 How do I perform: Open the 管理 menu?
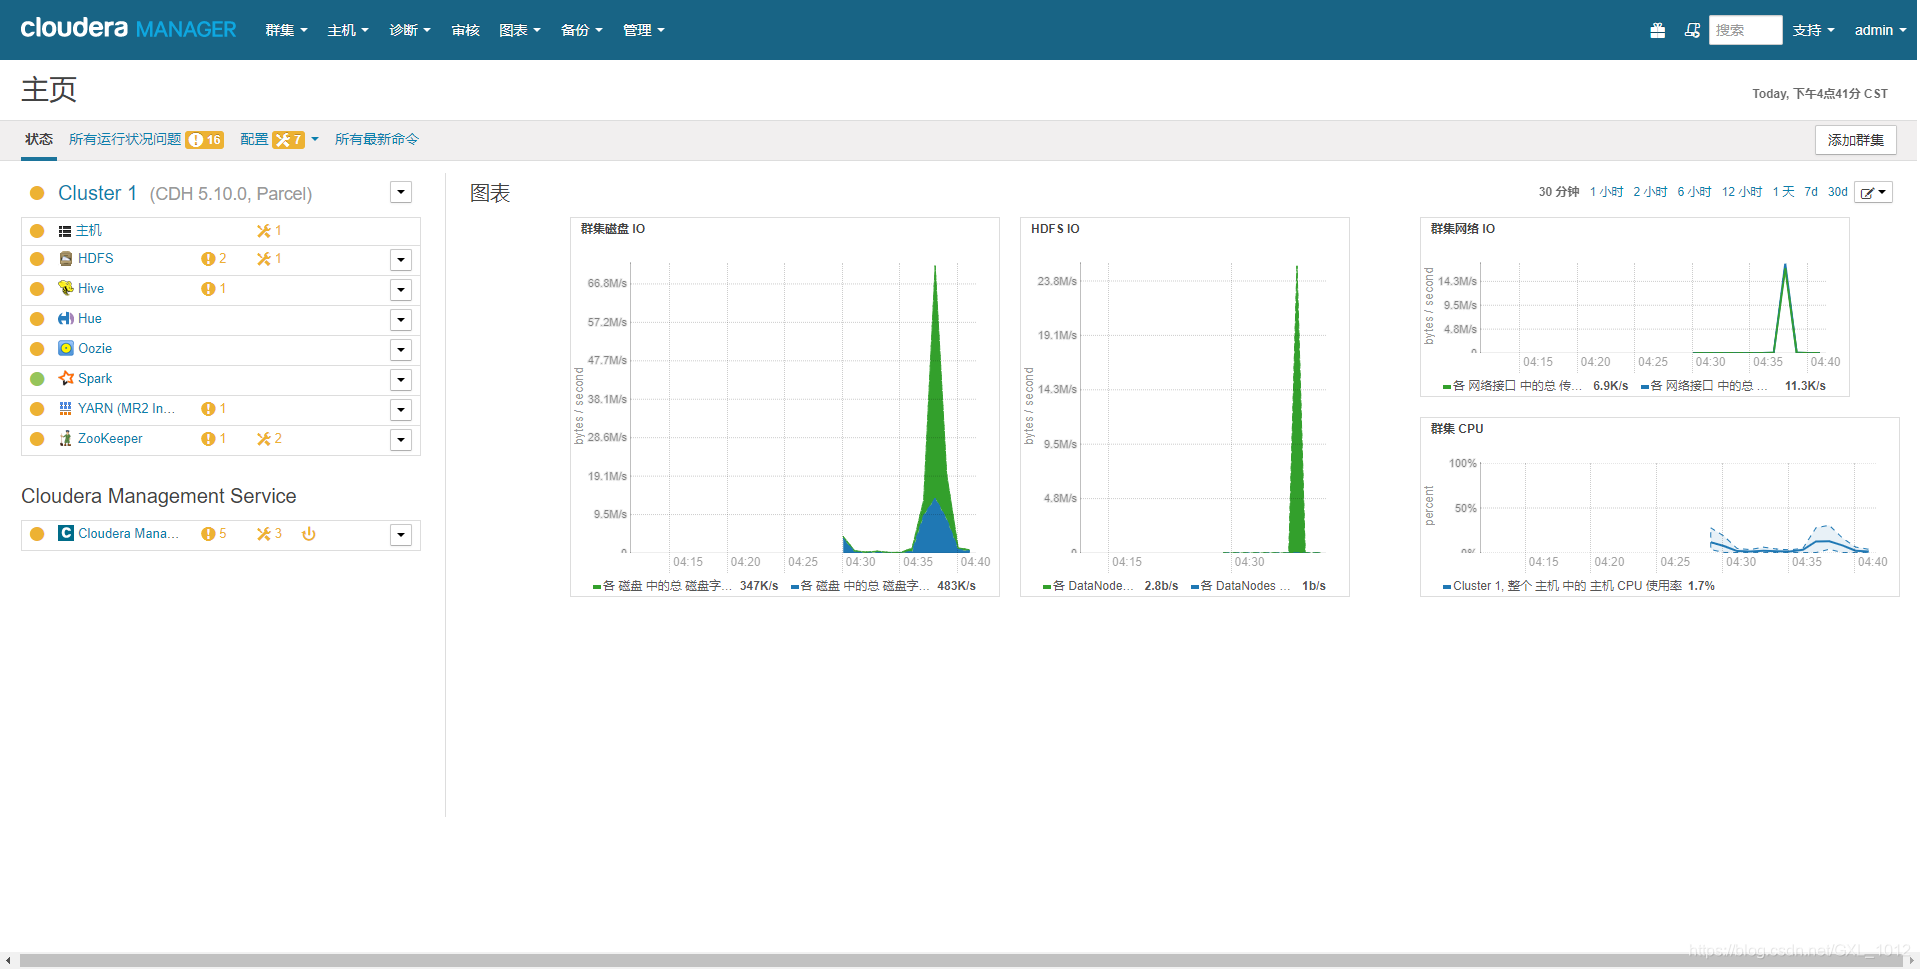(x=644, y=30)
